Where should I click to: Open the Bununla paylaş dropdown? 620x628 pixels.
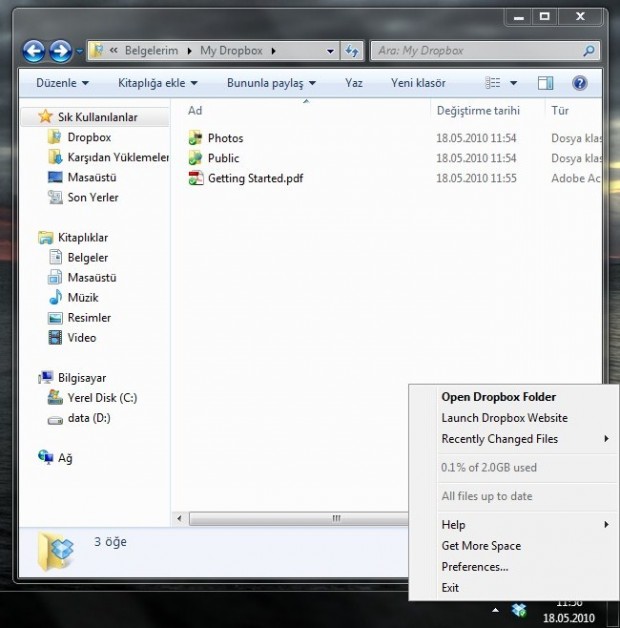[271, 83]
